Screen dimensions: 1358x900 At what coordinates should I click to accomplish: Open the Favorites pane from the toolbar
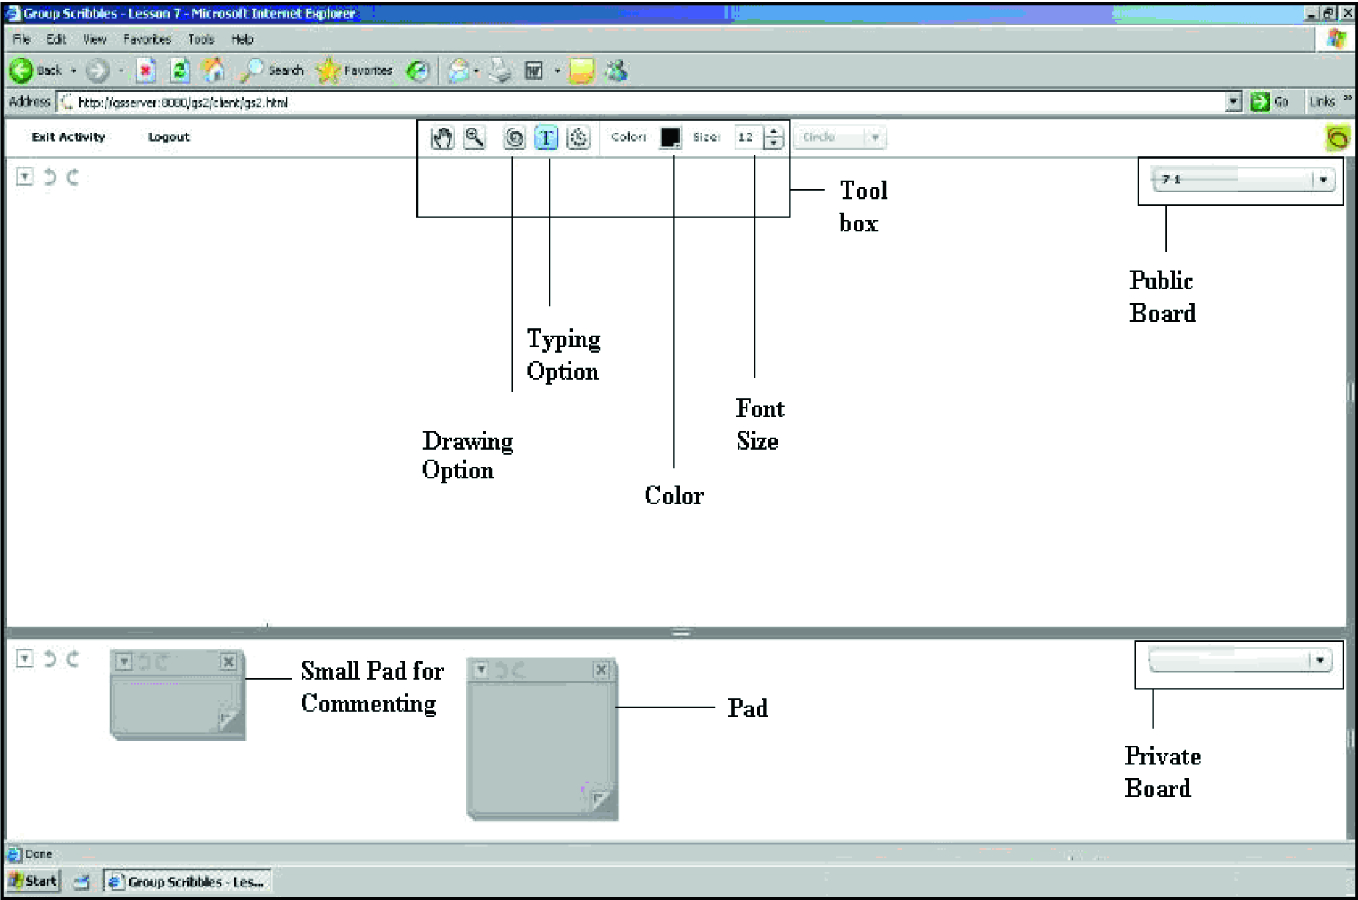click(x=355, y=70)
